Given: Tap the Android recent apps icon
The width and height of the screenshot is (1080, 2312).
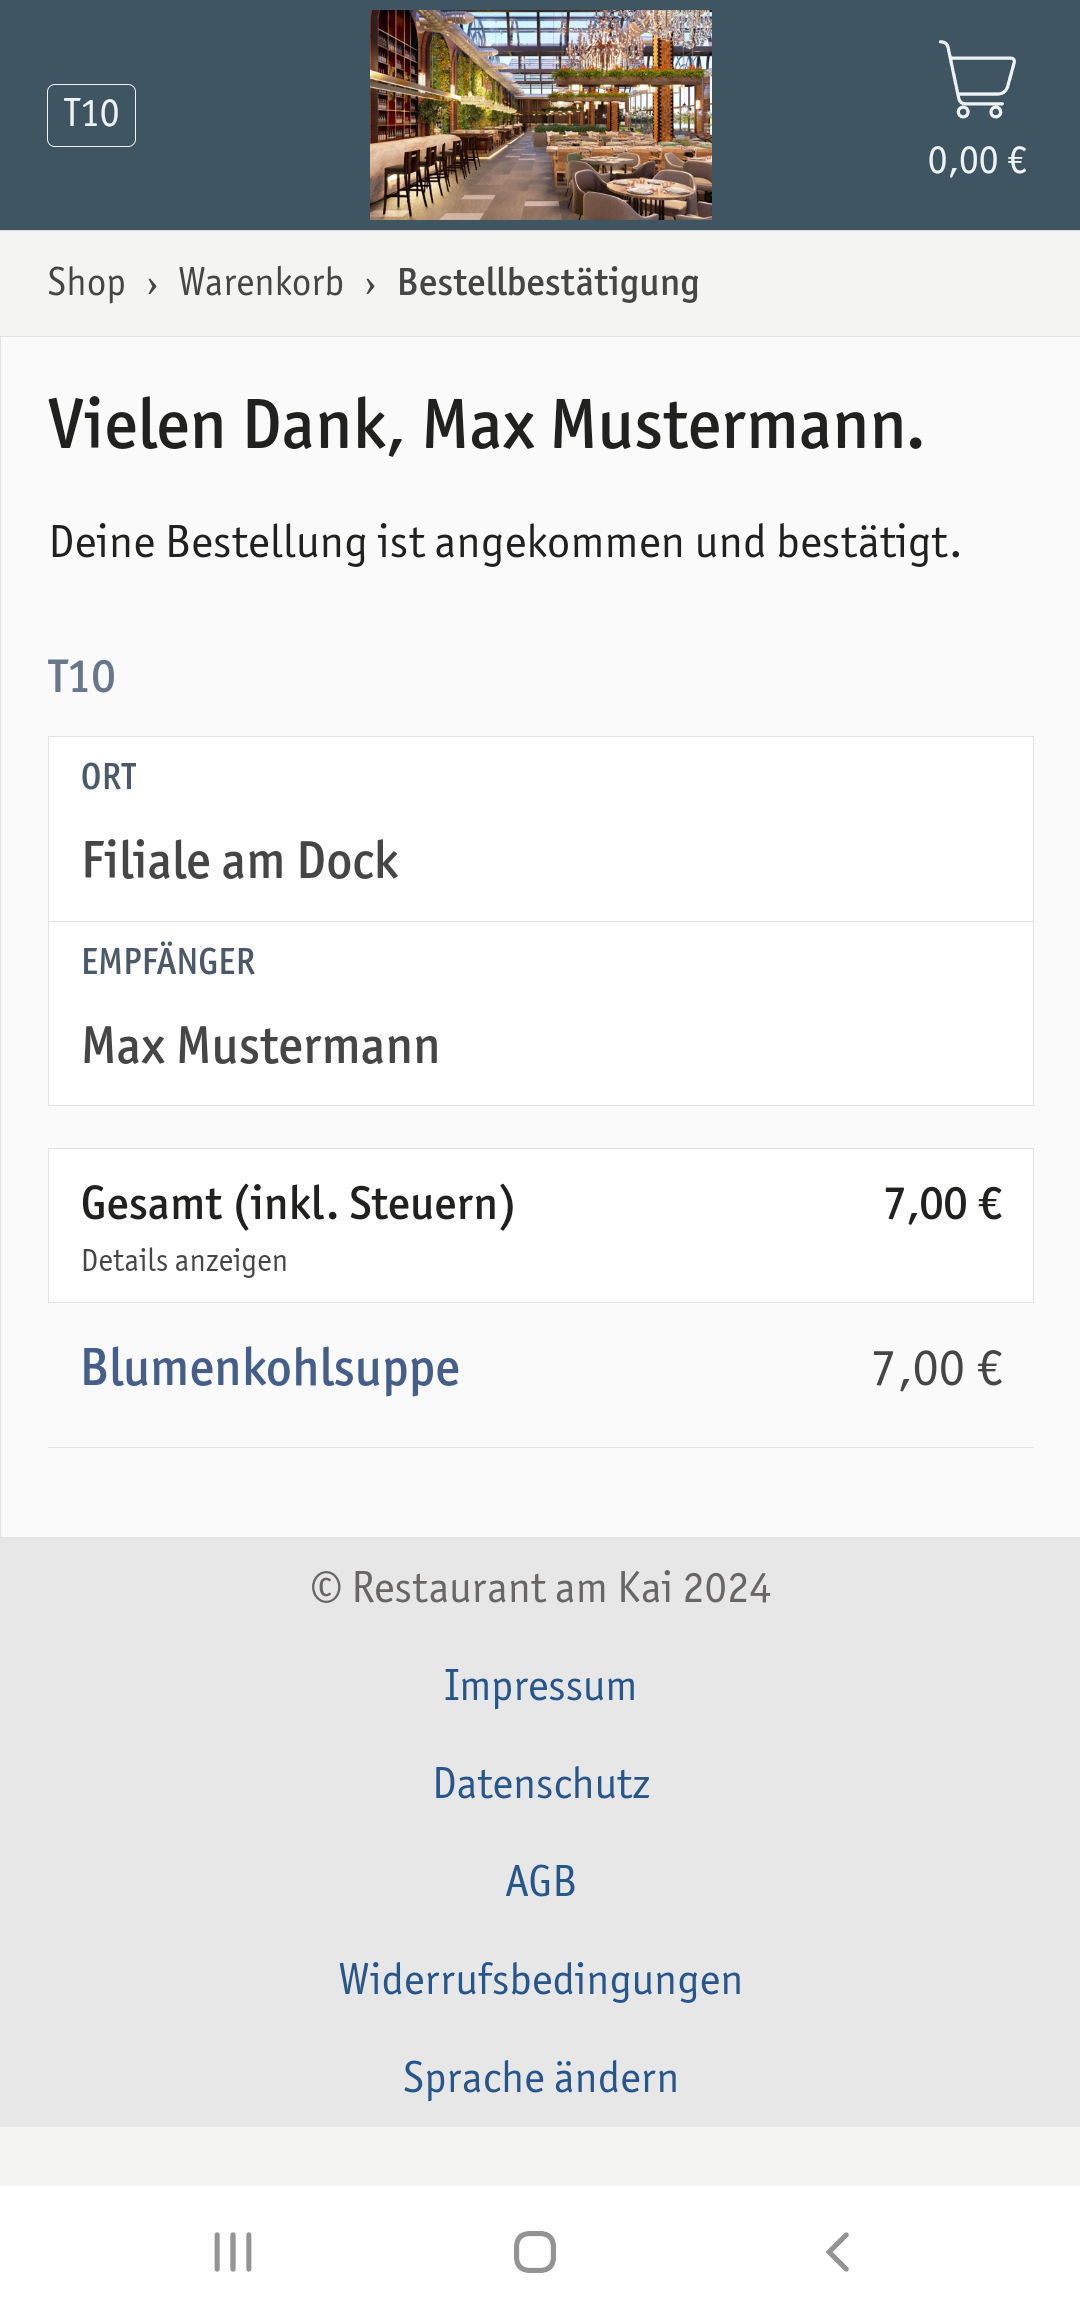Looking at the screenshot, I should 233,2252.
